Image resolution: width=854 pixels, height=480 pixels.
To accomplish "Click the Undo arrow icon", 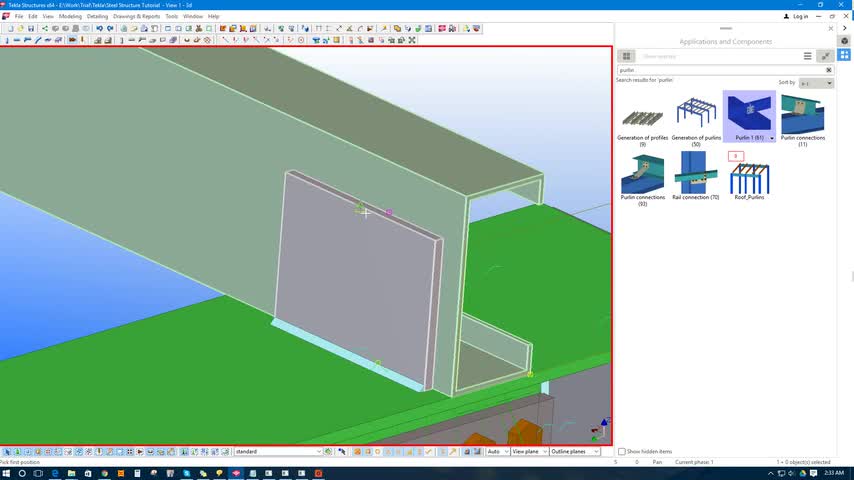I will click(x=100, y=28).
